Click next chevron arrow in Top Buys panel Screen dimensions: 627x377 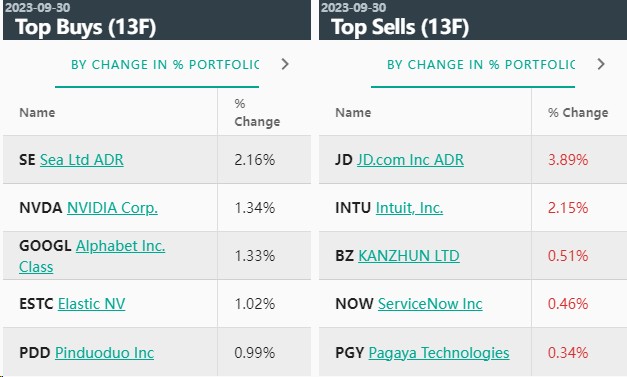[x=285, y=64]
